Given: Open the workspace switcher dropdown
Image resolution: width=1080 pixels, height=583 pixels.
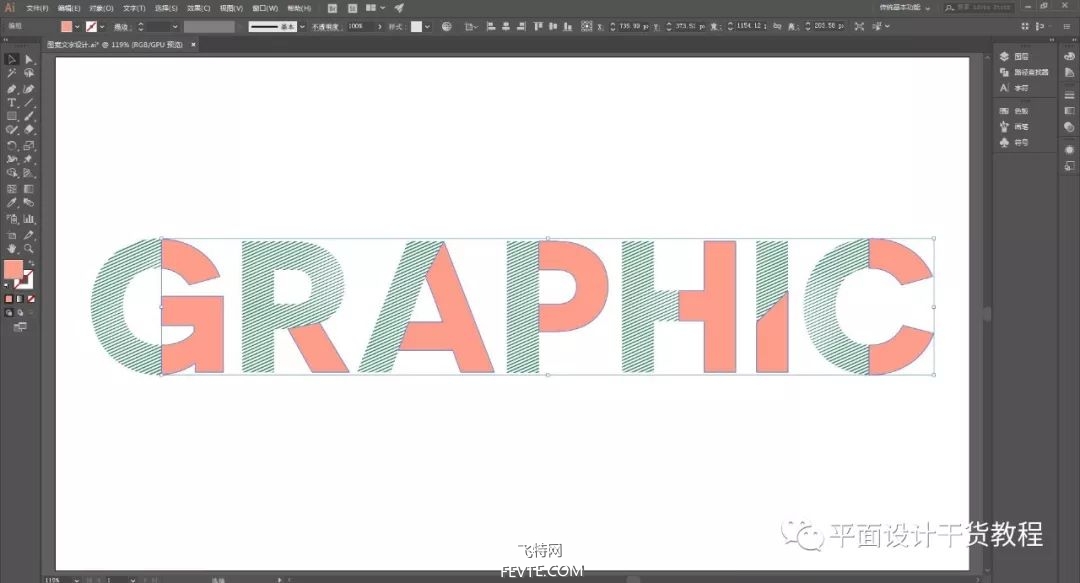Looking at the screenshot, I should point(905,8).
